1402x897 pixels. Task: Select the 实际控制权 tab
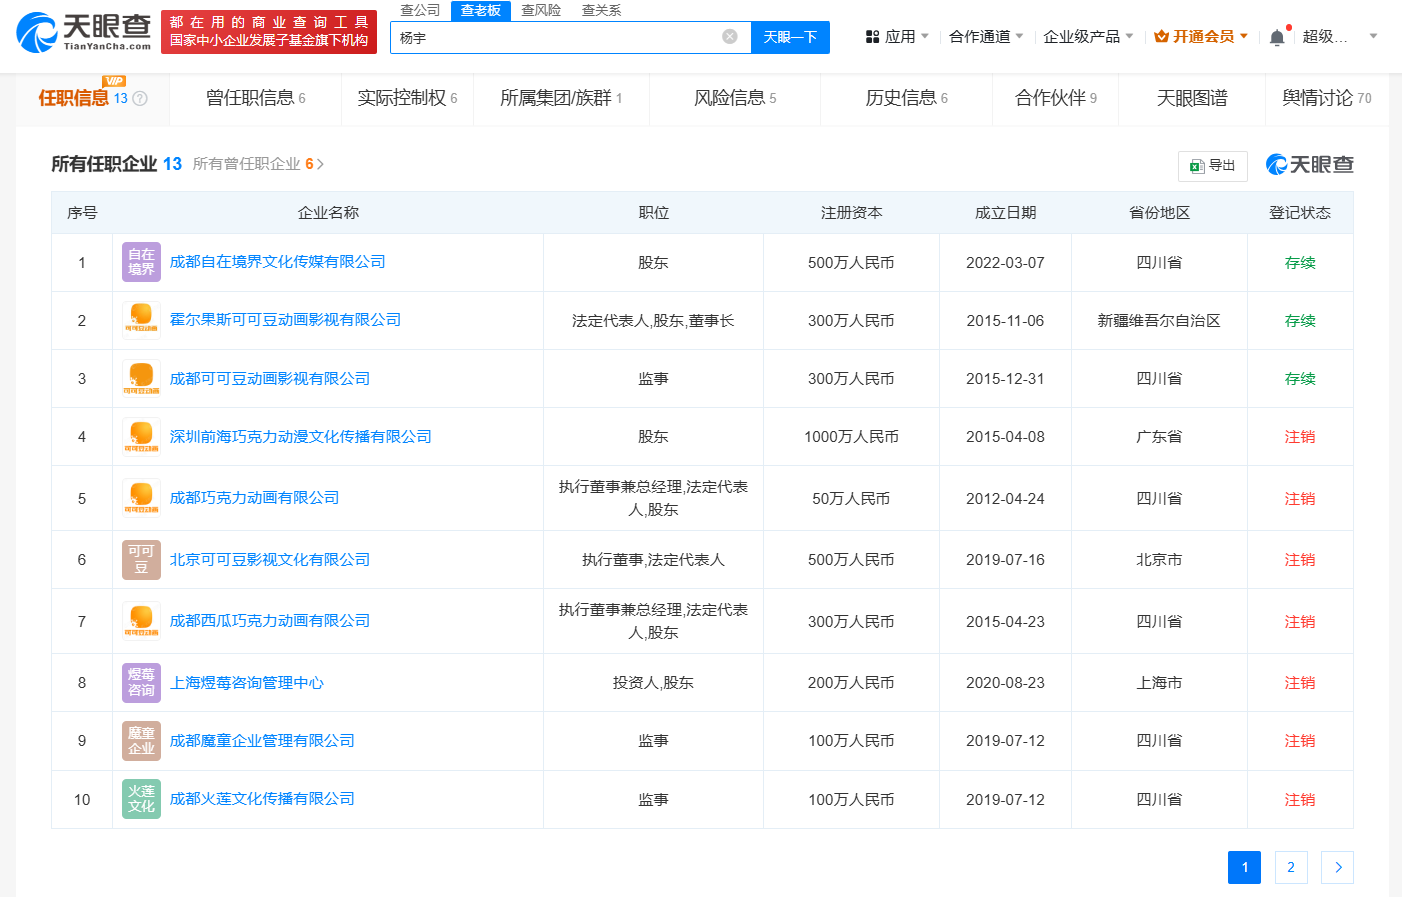tap(407, 98)
